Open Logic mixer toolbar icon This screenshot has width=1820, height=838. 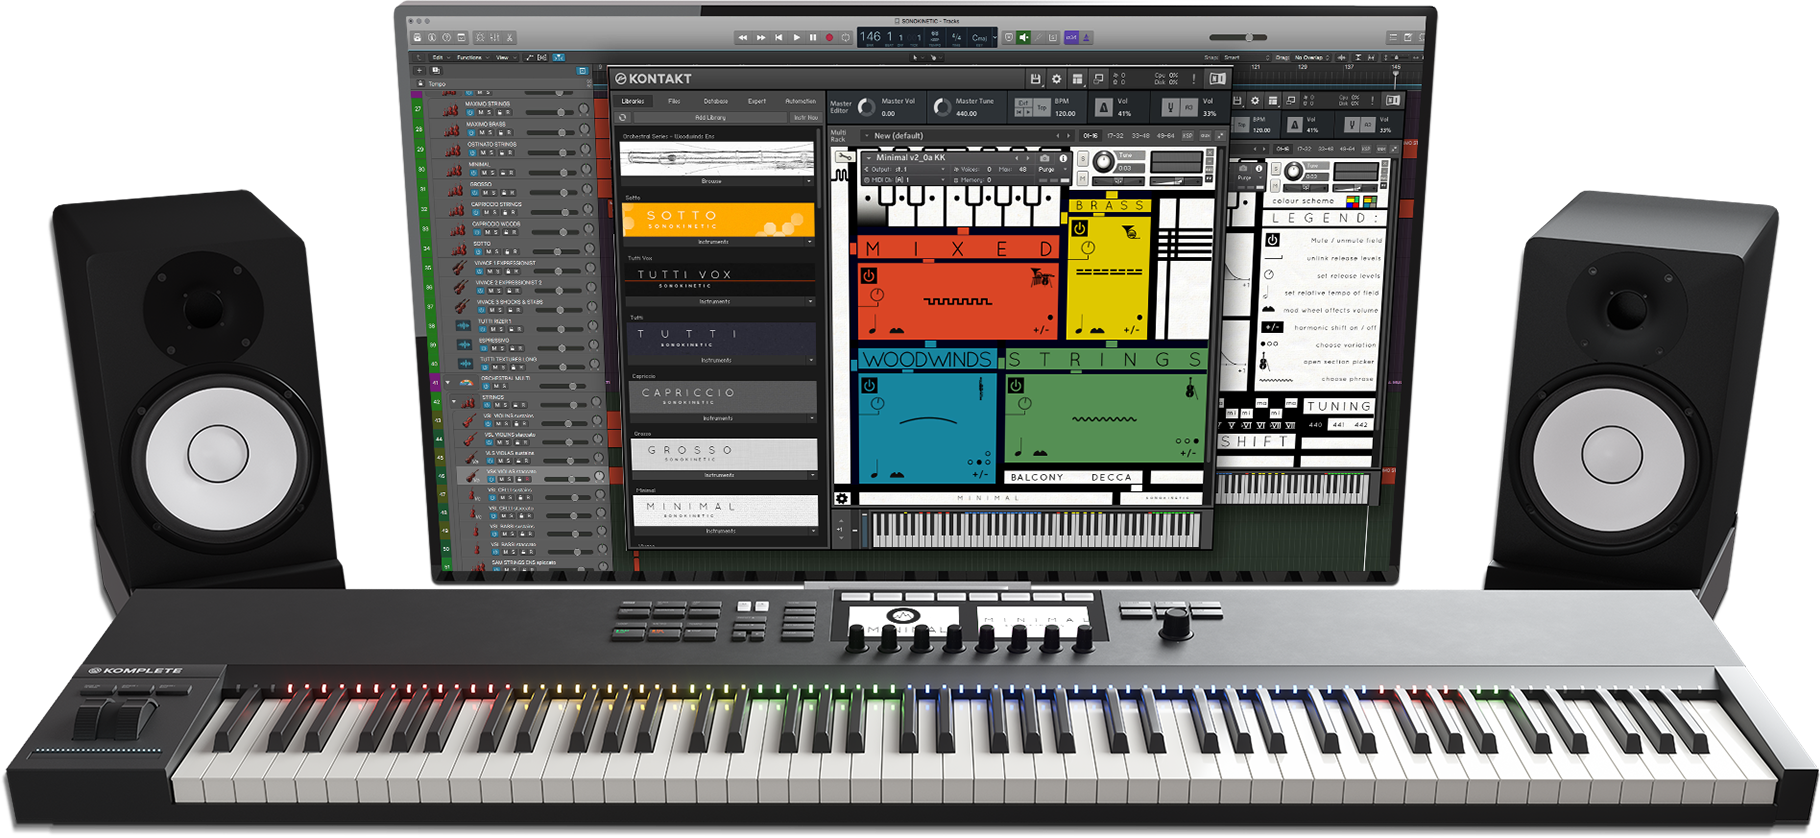click(x=494, y=37)
